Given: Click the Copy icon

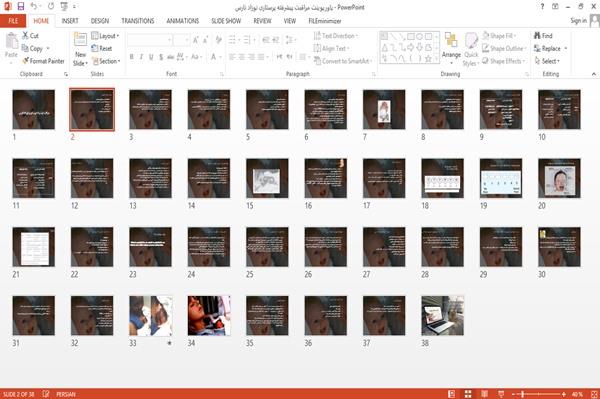Looking at the screenshot, I should pos(25,48).
